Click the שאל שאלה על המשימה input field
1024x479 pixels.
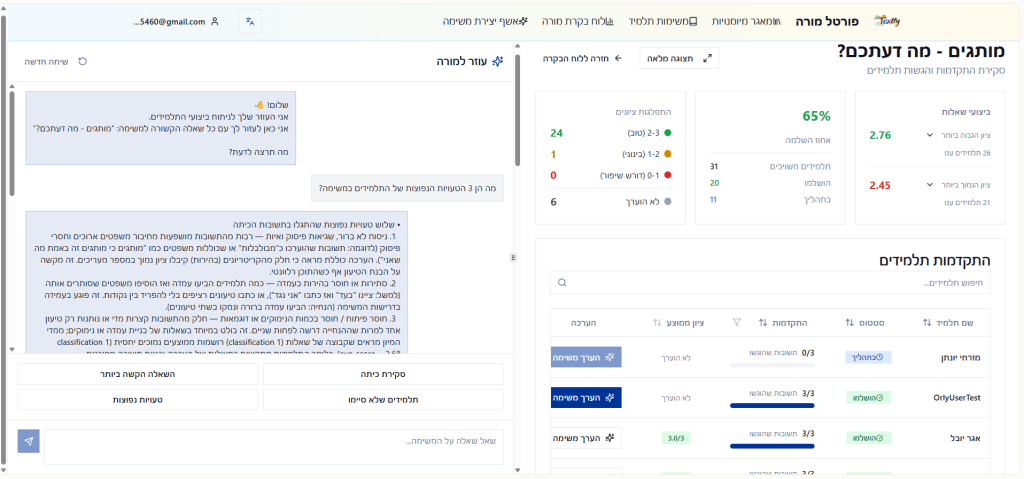pyautogui.click(x=273, y=441)
